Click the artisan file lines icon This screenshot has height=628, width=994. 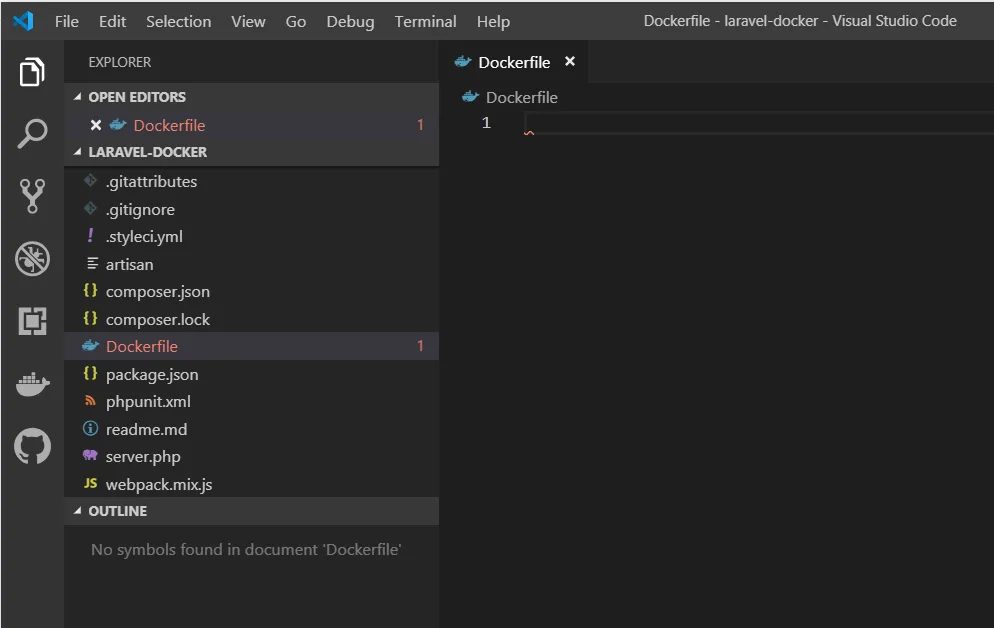(x=92, y=263)
